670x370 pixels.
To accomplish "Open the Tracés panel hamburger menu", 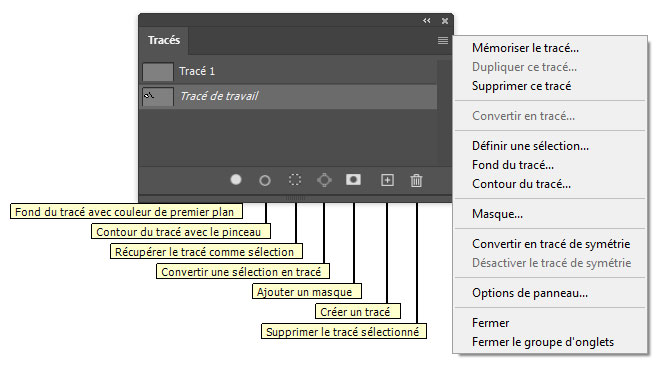I will 443,41.
